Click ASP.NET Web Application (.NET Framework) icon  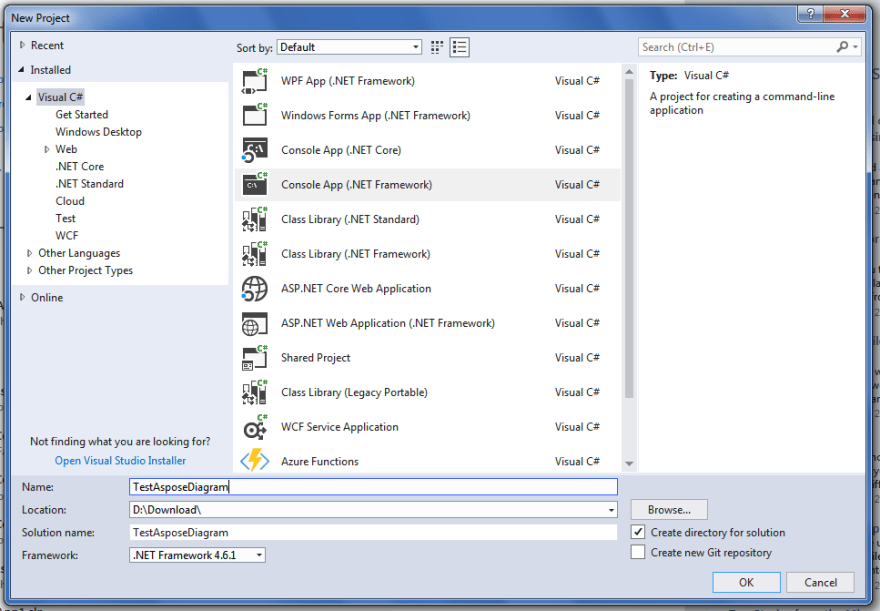click(x=255, y=323)
